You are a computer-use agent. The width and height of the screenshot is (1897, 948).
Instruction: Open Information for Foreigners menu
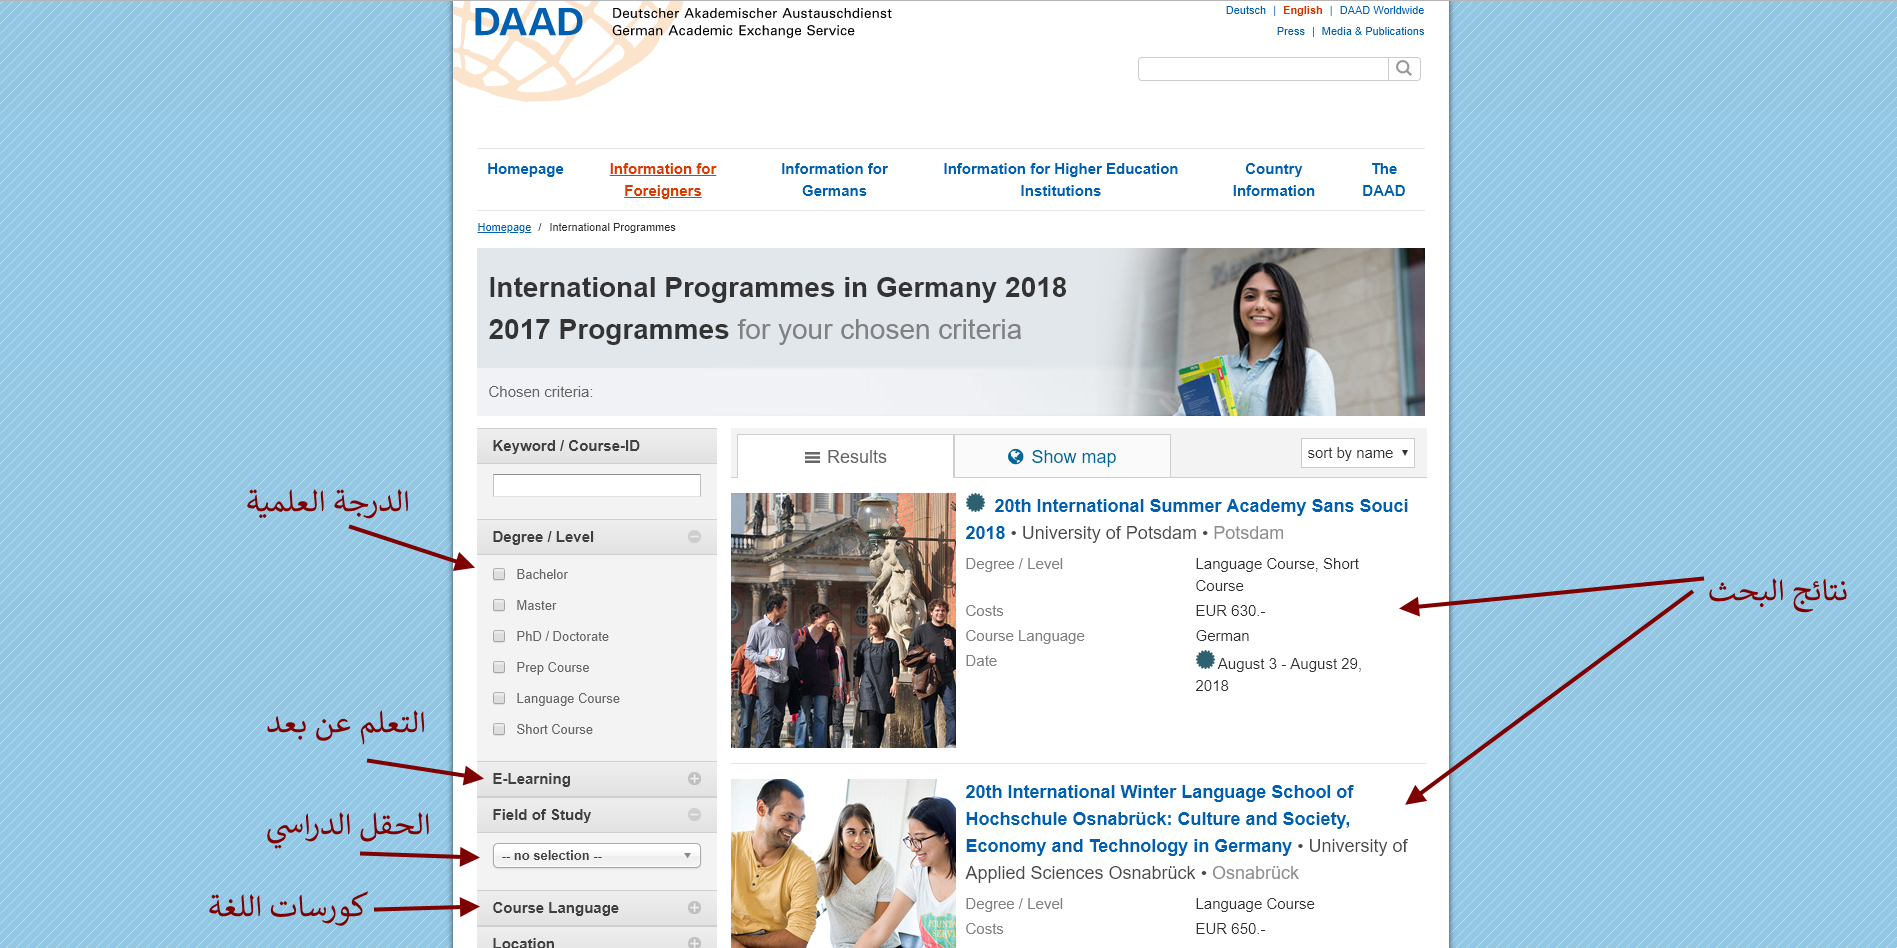point(663,180)
